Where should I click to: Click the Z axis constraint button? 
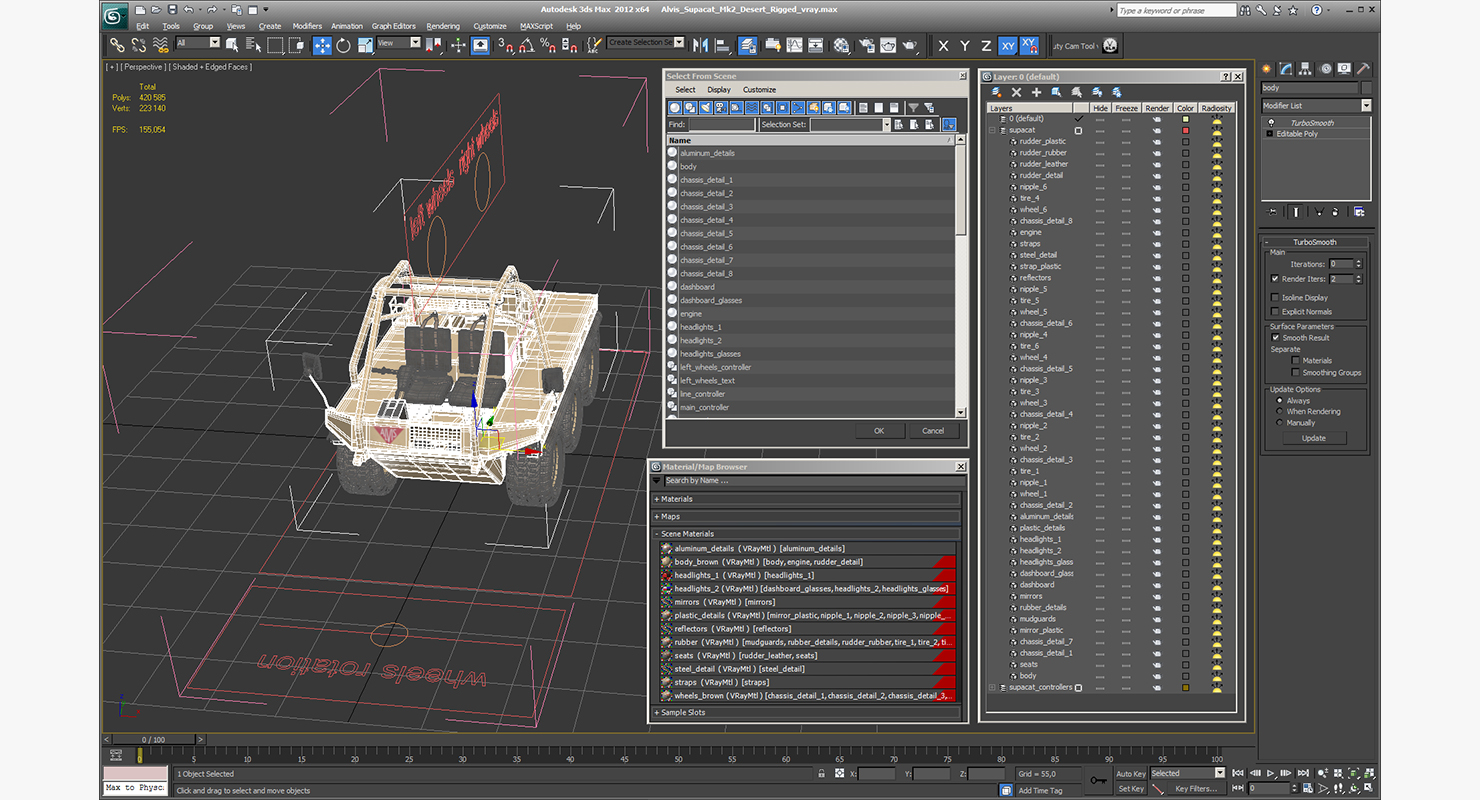pyautogui.click(x=986, y=45)
